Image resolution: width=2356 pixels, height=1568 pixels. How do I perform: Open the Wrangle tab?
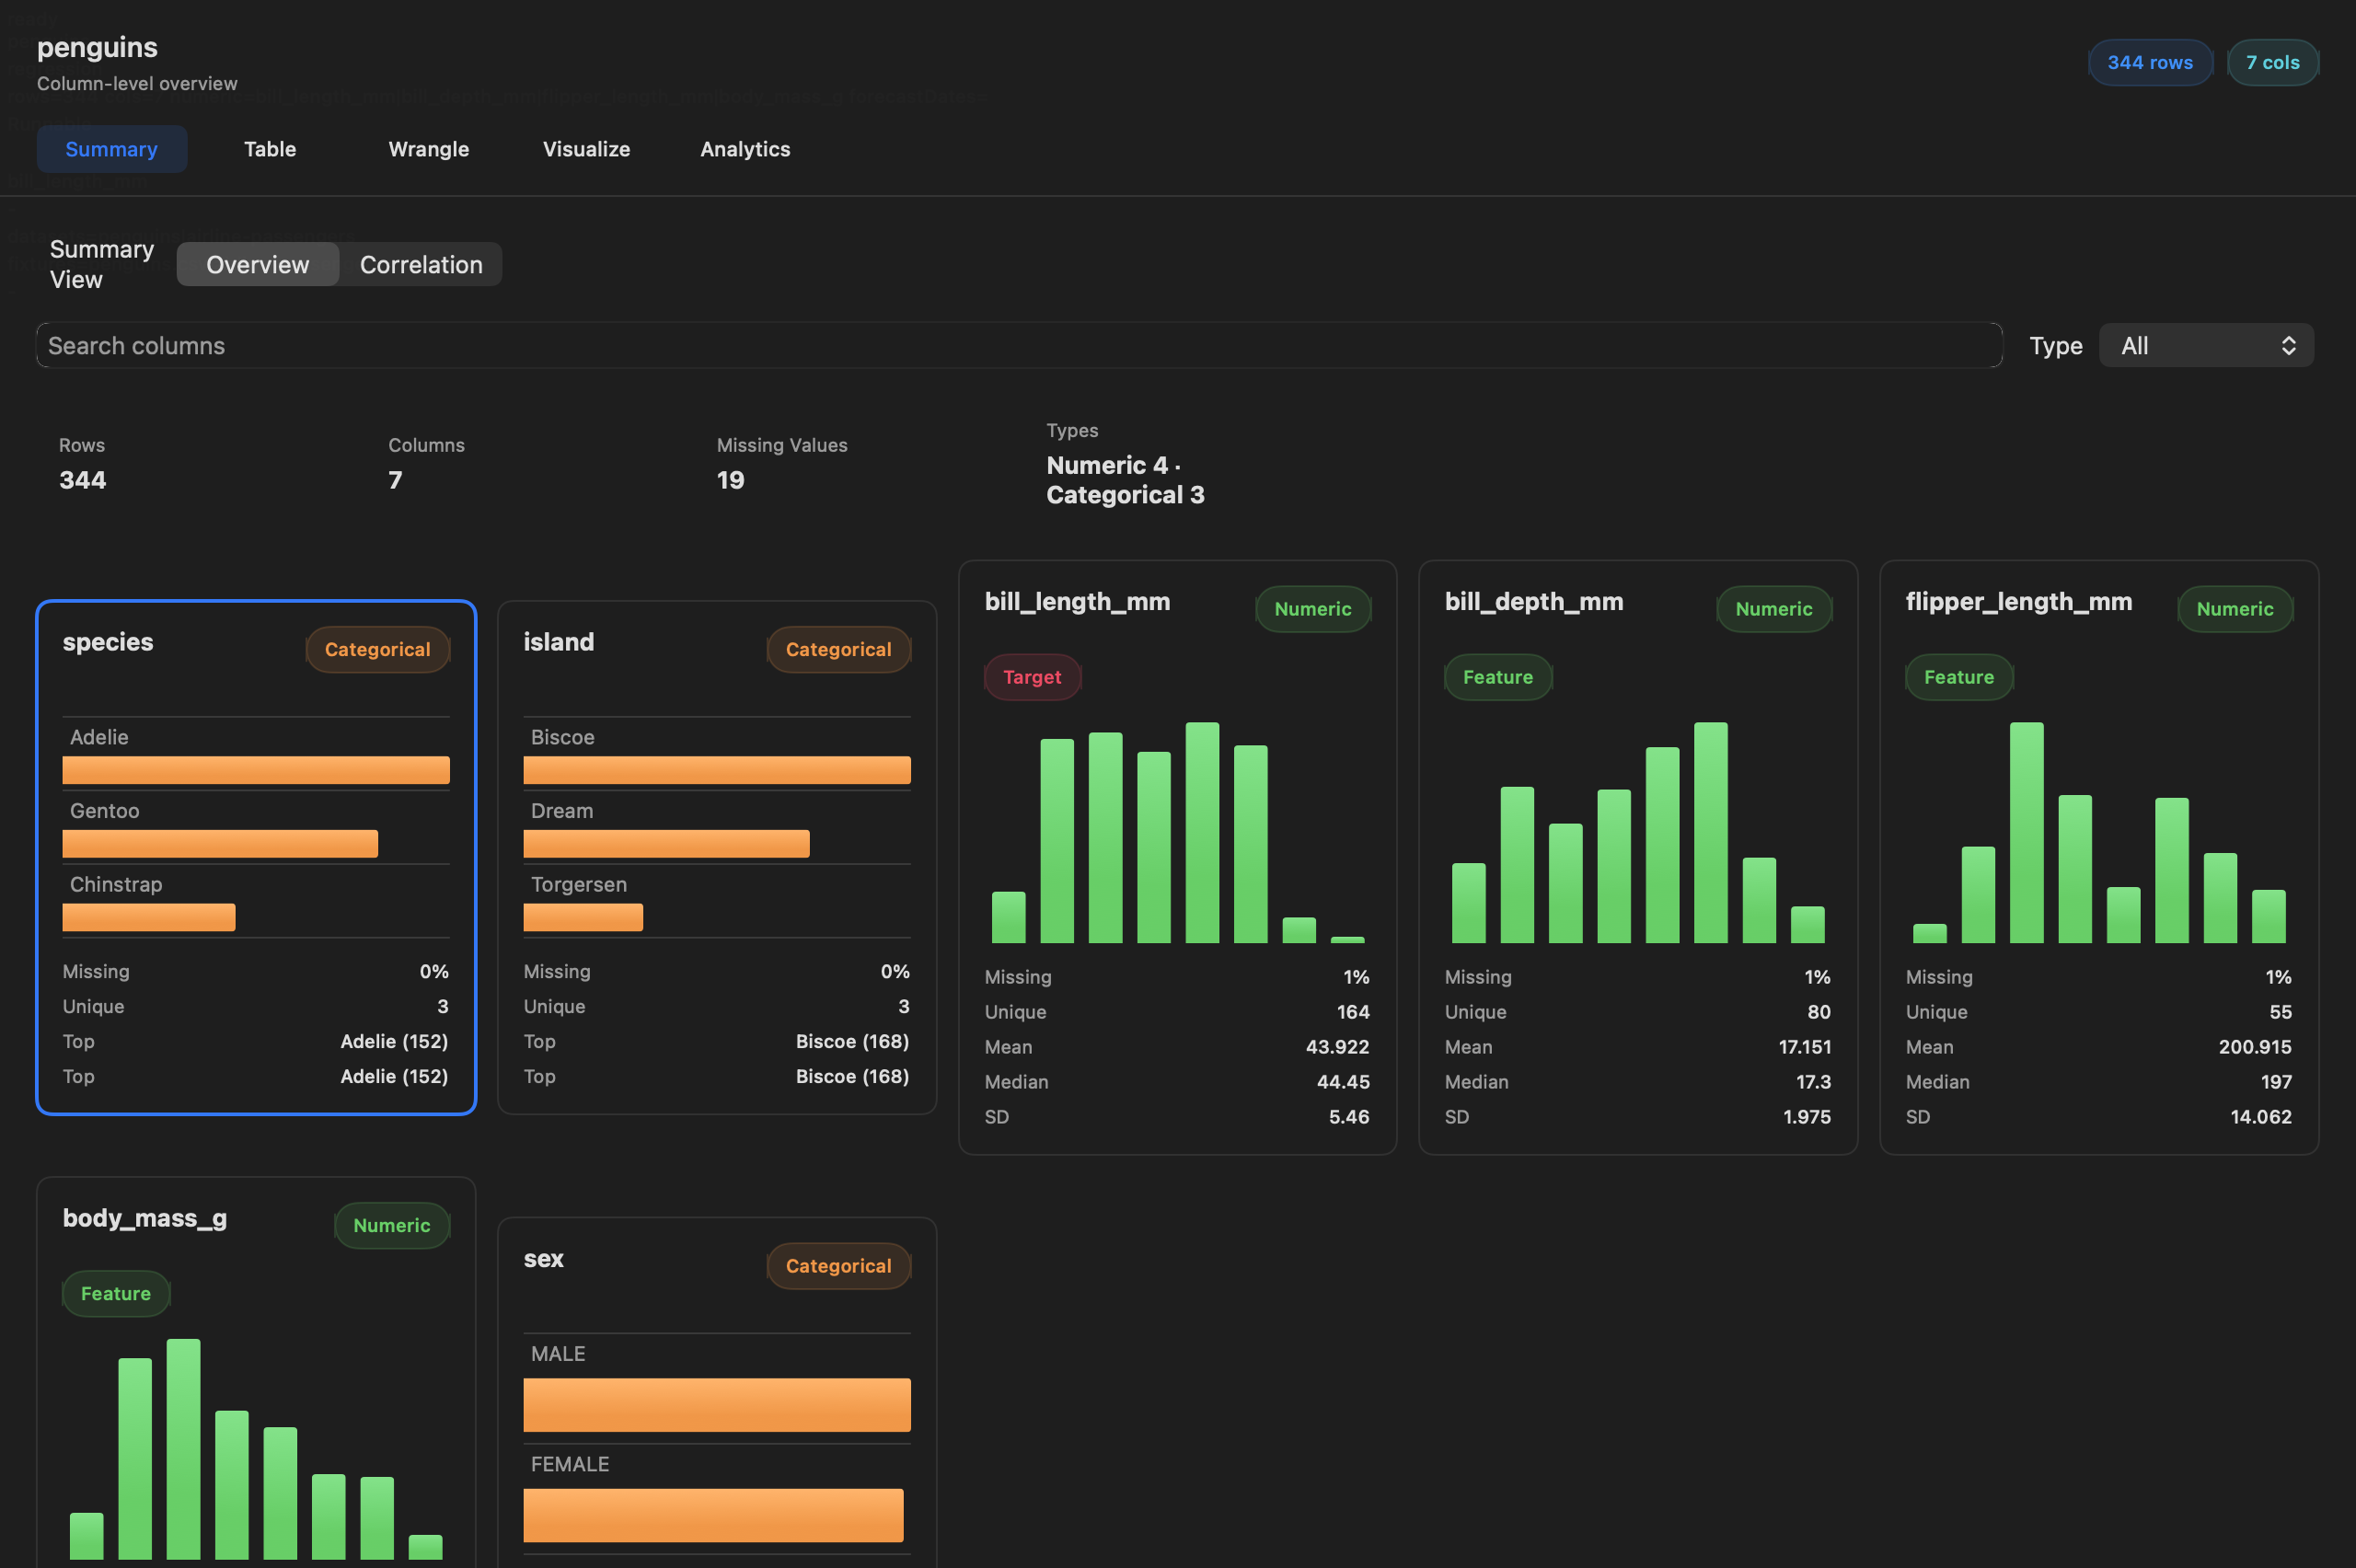[428, 149]
